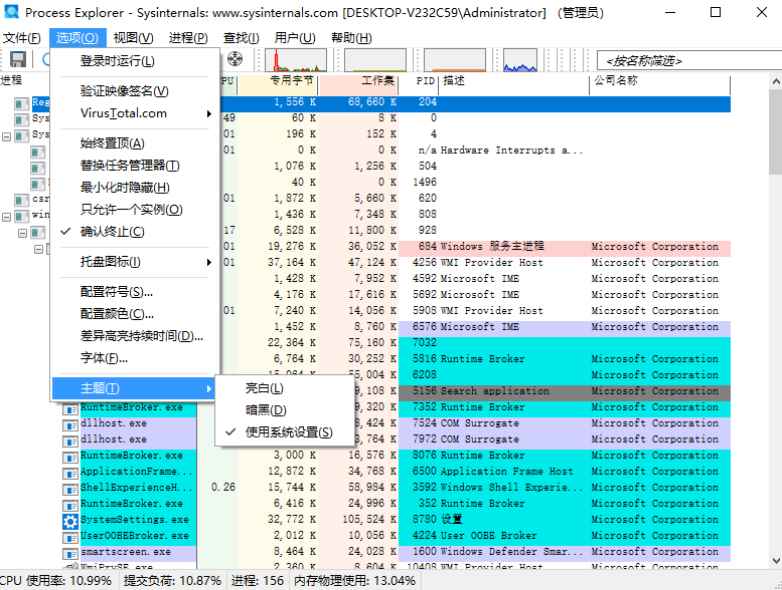Select the SystemSettings.exe process row
782x590 pixels.
click(396, 520)
